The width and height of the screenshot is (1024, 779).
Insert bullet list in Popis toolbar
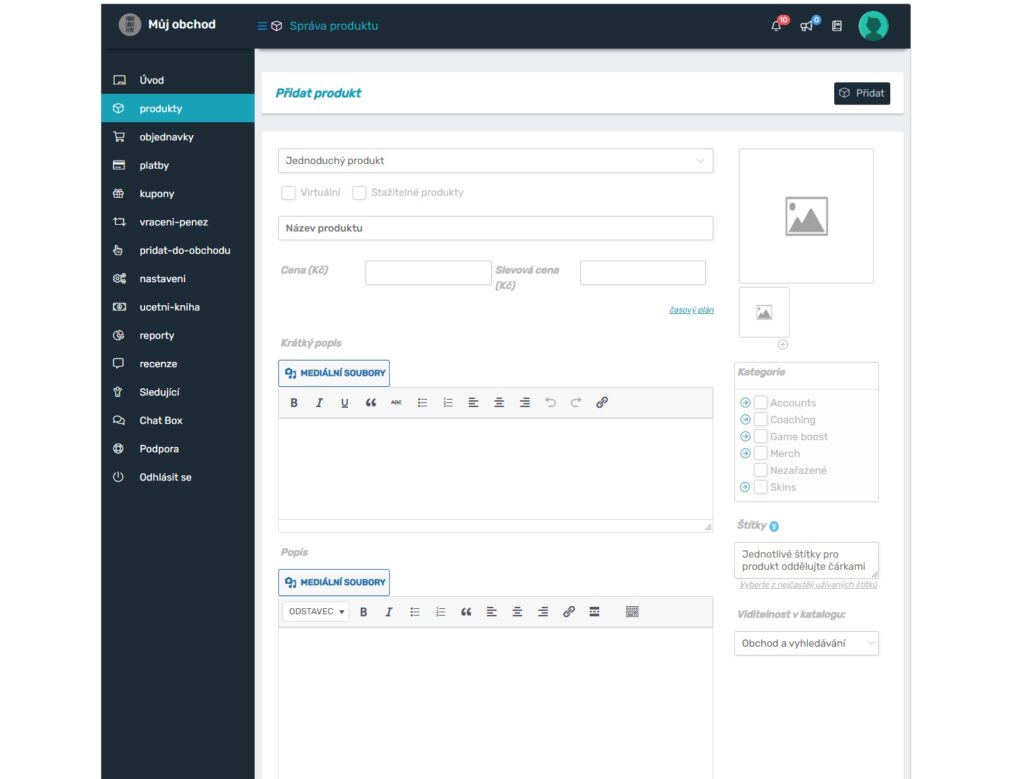(415, 612)
